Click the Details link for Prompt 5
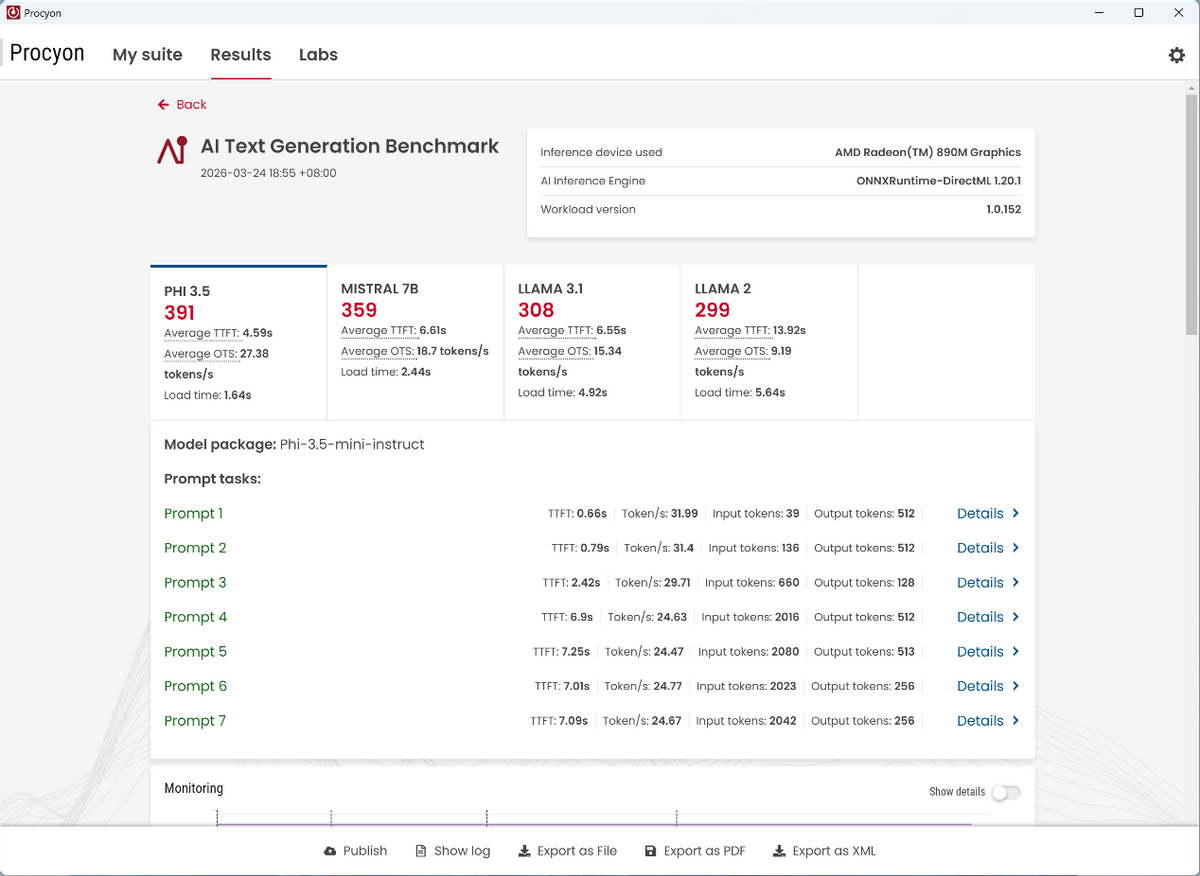Image resolution: width=1200 pixels, height=876 pixels. coord(980,651)
